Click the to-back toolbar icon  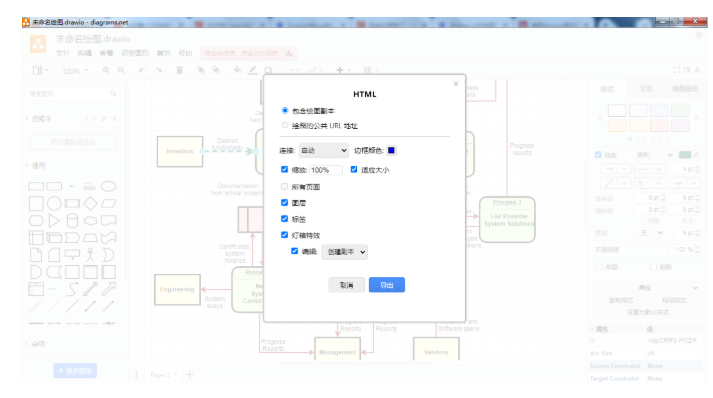[216, 70]
